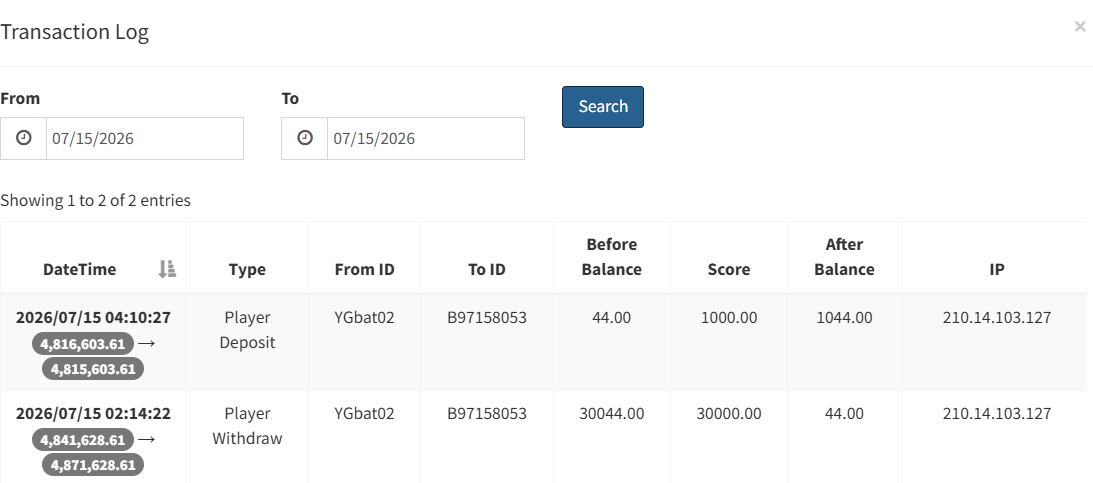
Task: Click the Before Balance column header
Action: (612, 256)
